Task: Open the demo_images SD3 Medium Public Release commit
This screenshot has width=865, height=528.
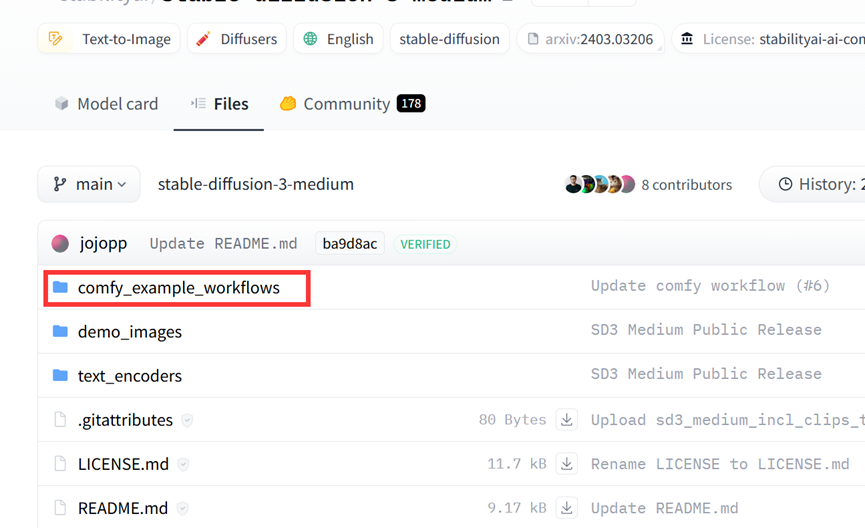Action: pyautogui.click(x=706, y=330)
